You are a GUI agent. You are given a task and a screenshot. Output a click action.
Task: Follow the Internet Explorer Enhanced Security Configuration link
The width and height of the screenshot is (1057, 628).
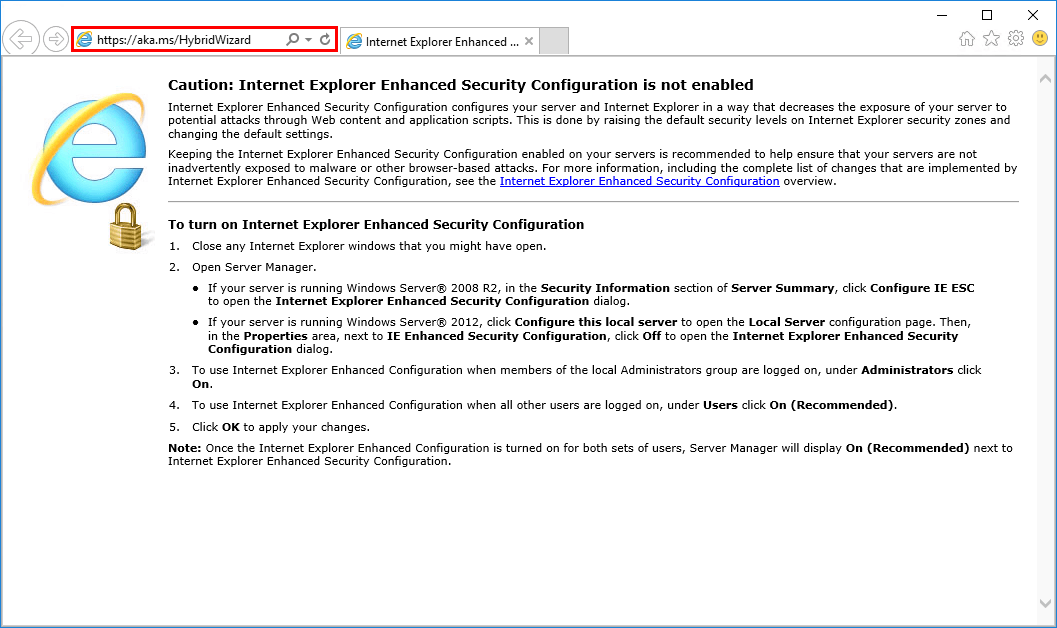pyautogui.click(x=639, y=181)
